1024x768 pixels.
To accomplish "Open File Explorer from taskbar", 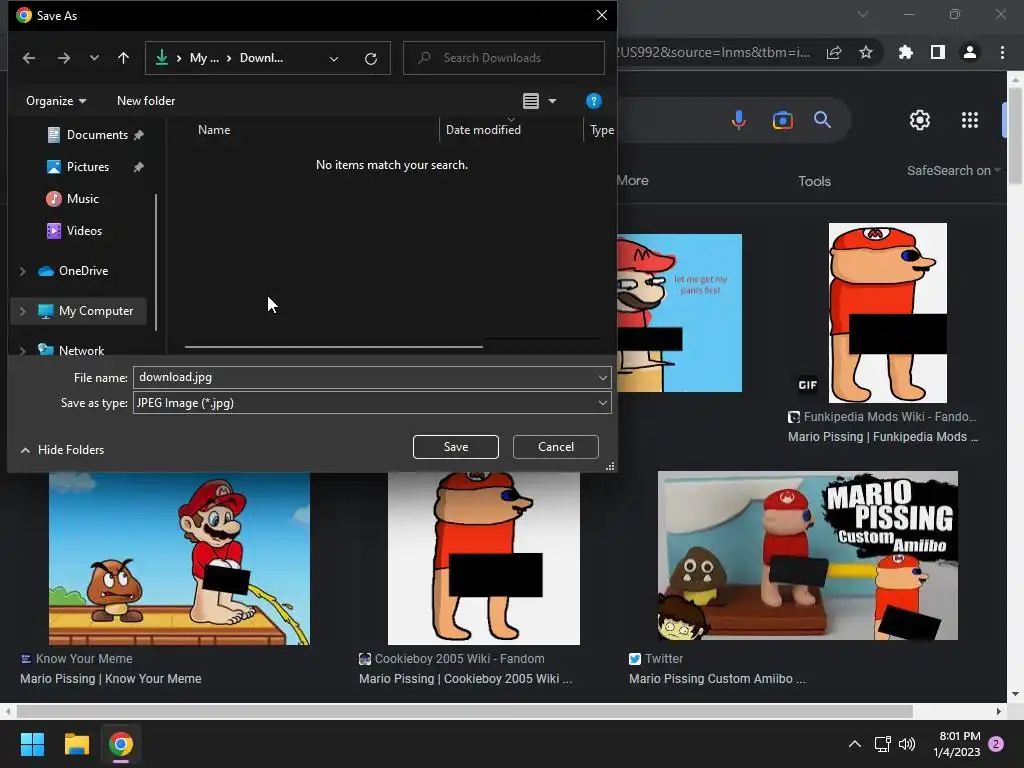I will point(76,744).
